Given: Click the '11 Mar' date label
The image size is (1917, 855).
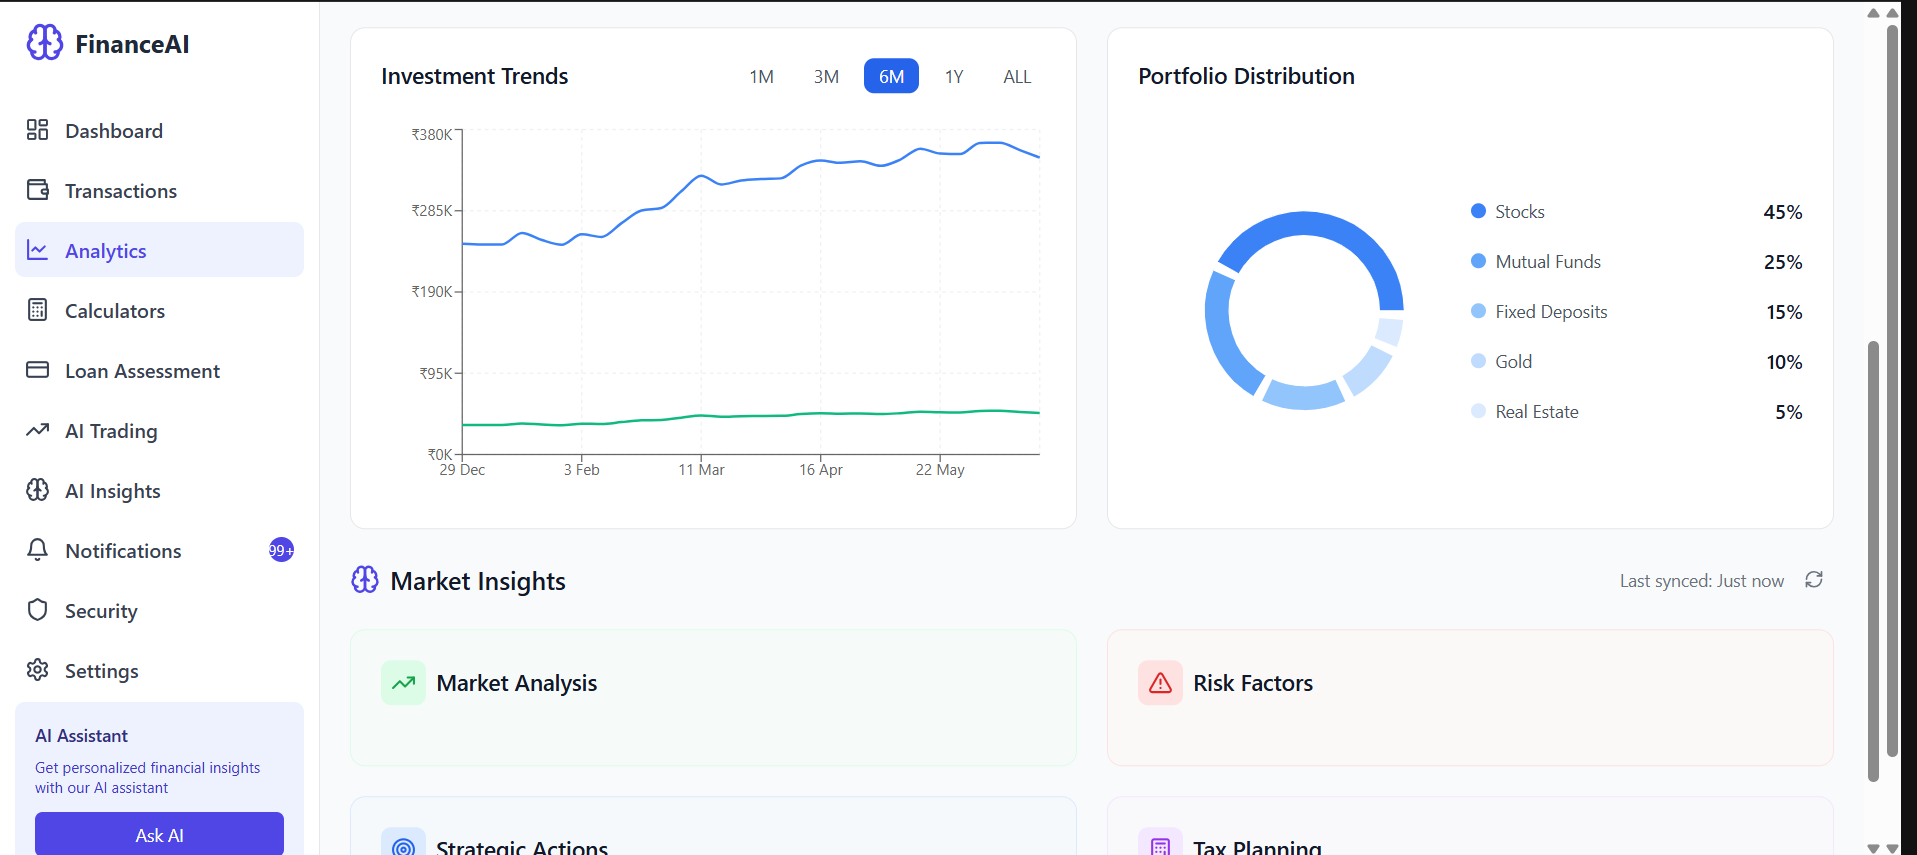Looking at the screenshot, I should [x=701, y=470].
